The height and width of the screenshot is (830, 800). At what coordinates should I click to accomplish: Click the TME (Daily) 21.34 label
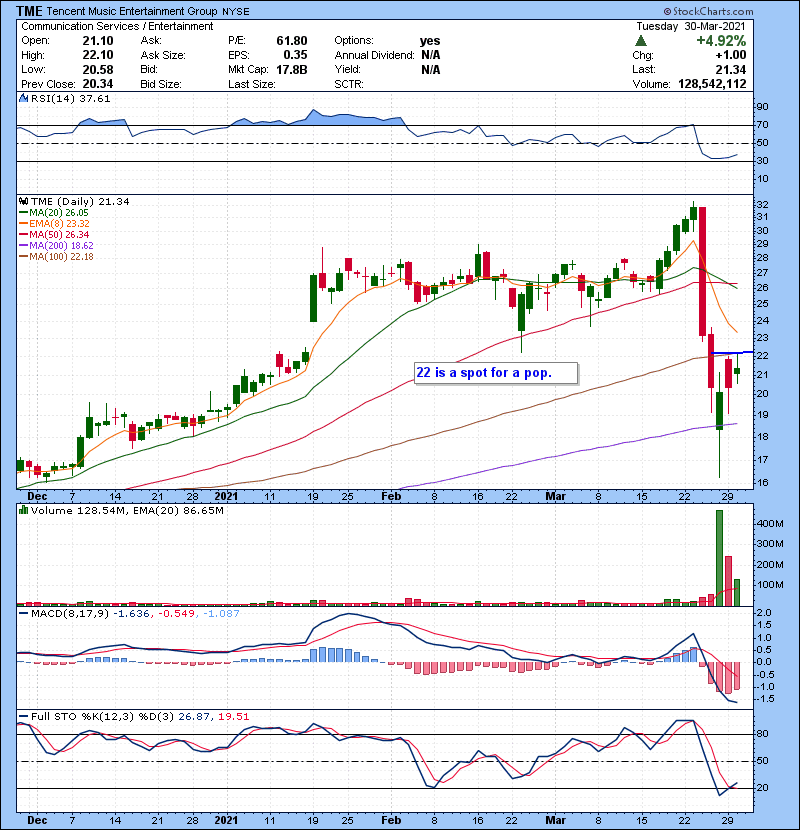click(80, 202)
